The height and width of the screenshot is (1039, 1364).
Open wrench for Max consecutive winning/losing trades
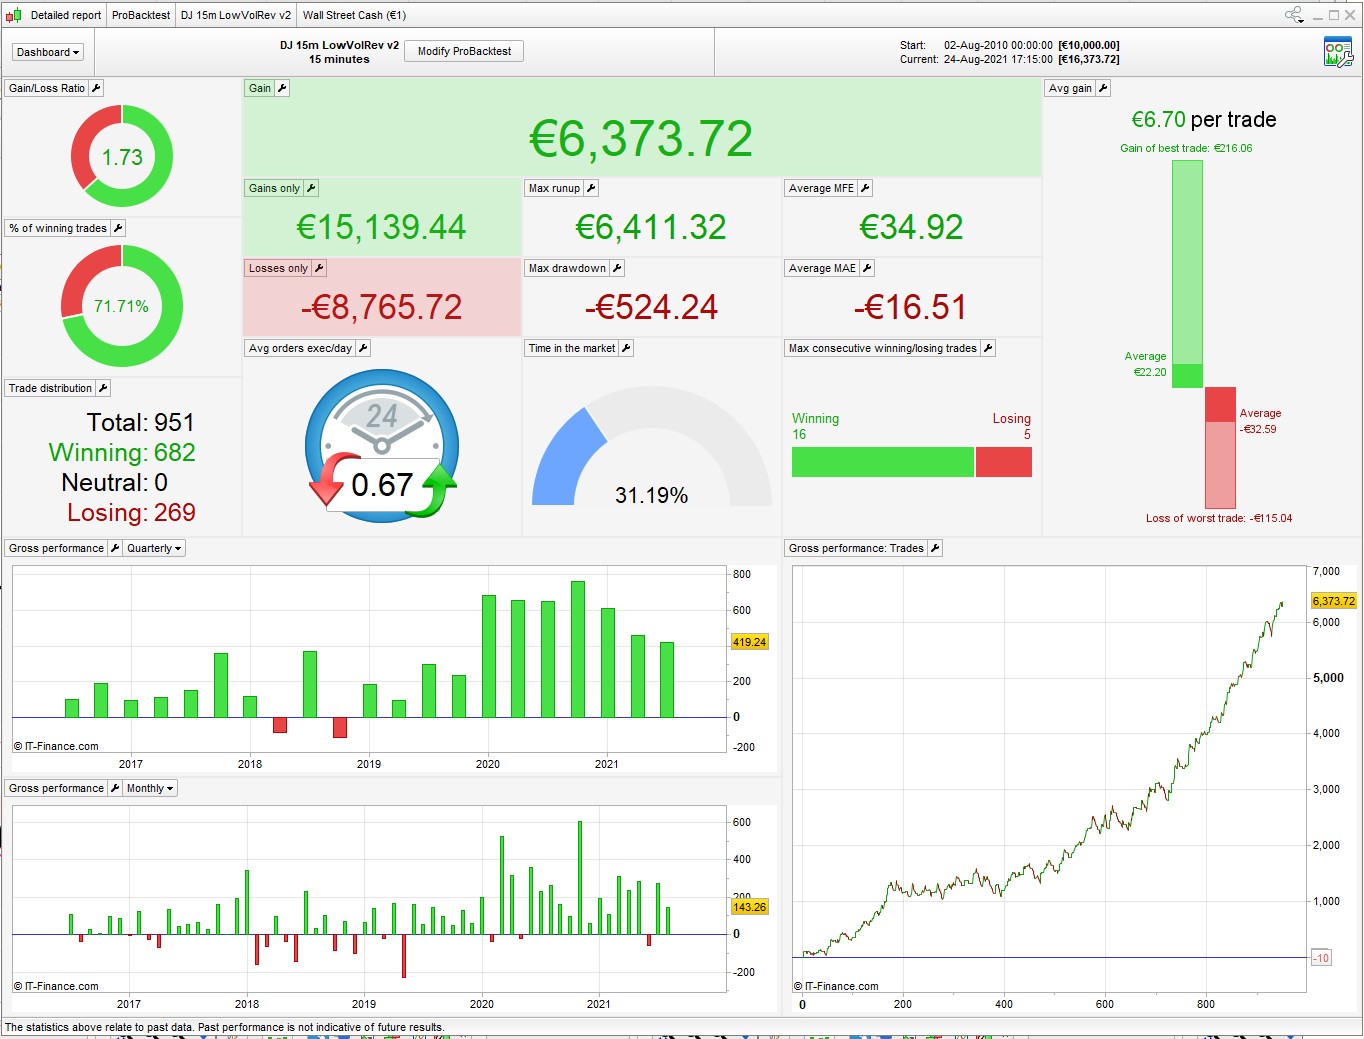coord(988,348)
